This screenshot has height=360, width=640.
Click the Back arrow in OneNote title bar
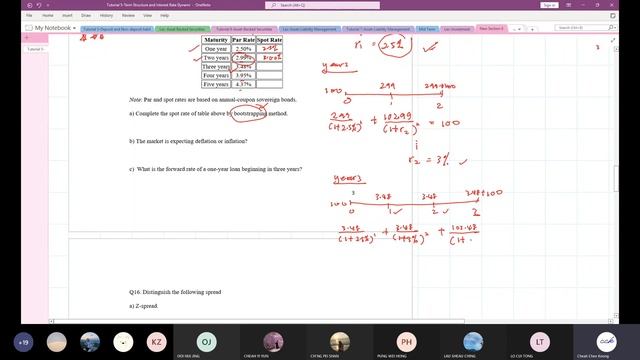click(x=29, y=5)
